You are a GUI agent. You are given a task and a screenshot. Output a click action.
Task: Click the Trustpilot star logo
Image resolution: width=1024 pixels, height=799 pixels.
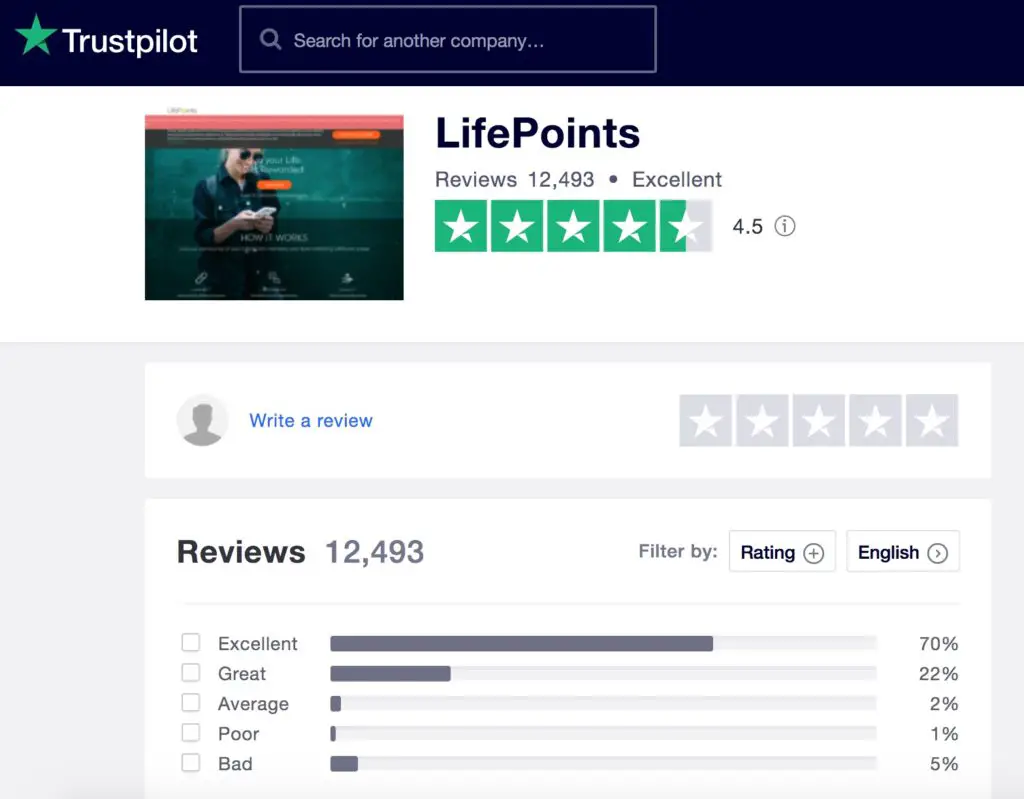pos(36,35)
